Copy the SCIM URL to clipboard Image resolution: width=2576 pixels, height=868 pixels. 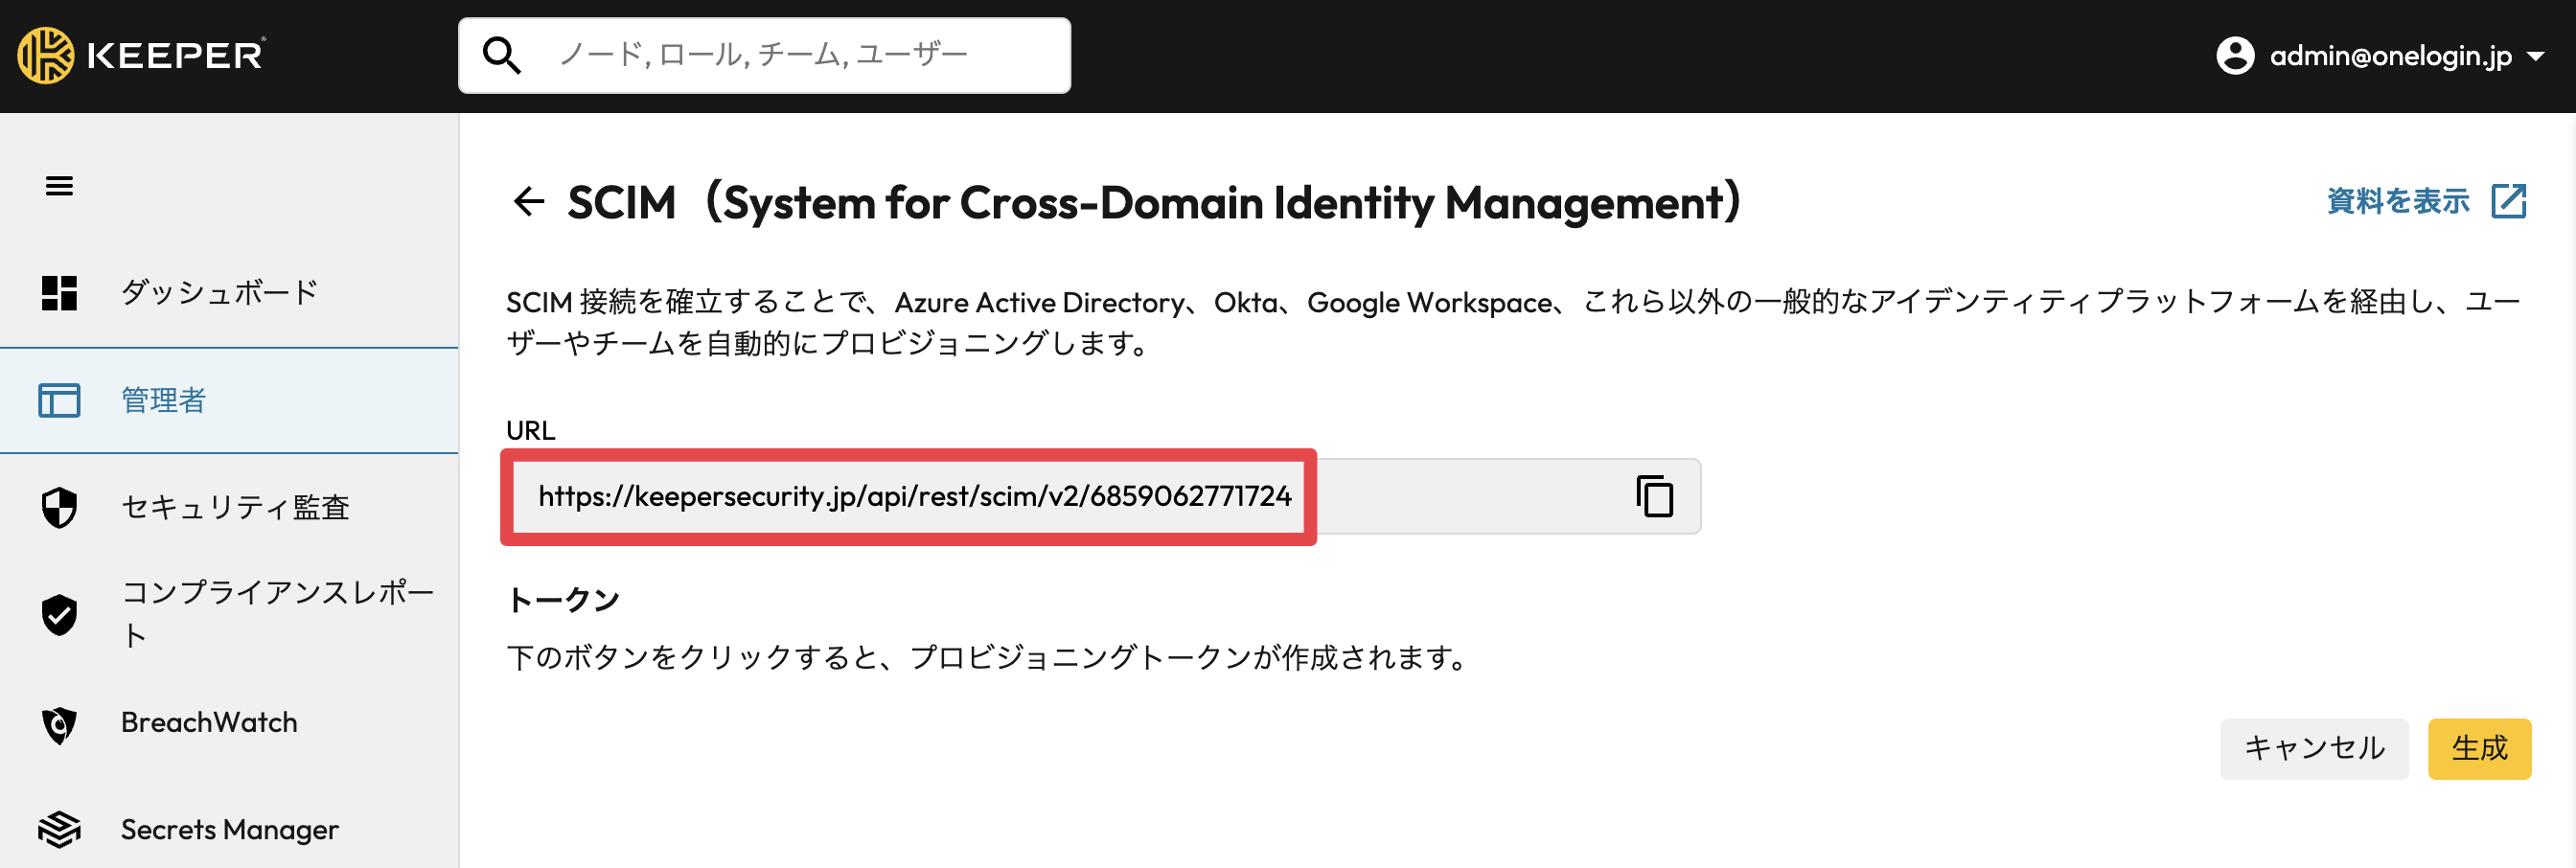[x=1654, y=496]
